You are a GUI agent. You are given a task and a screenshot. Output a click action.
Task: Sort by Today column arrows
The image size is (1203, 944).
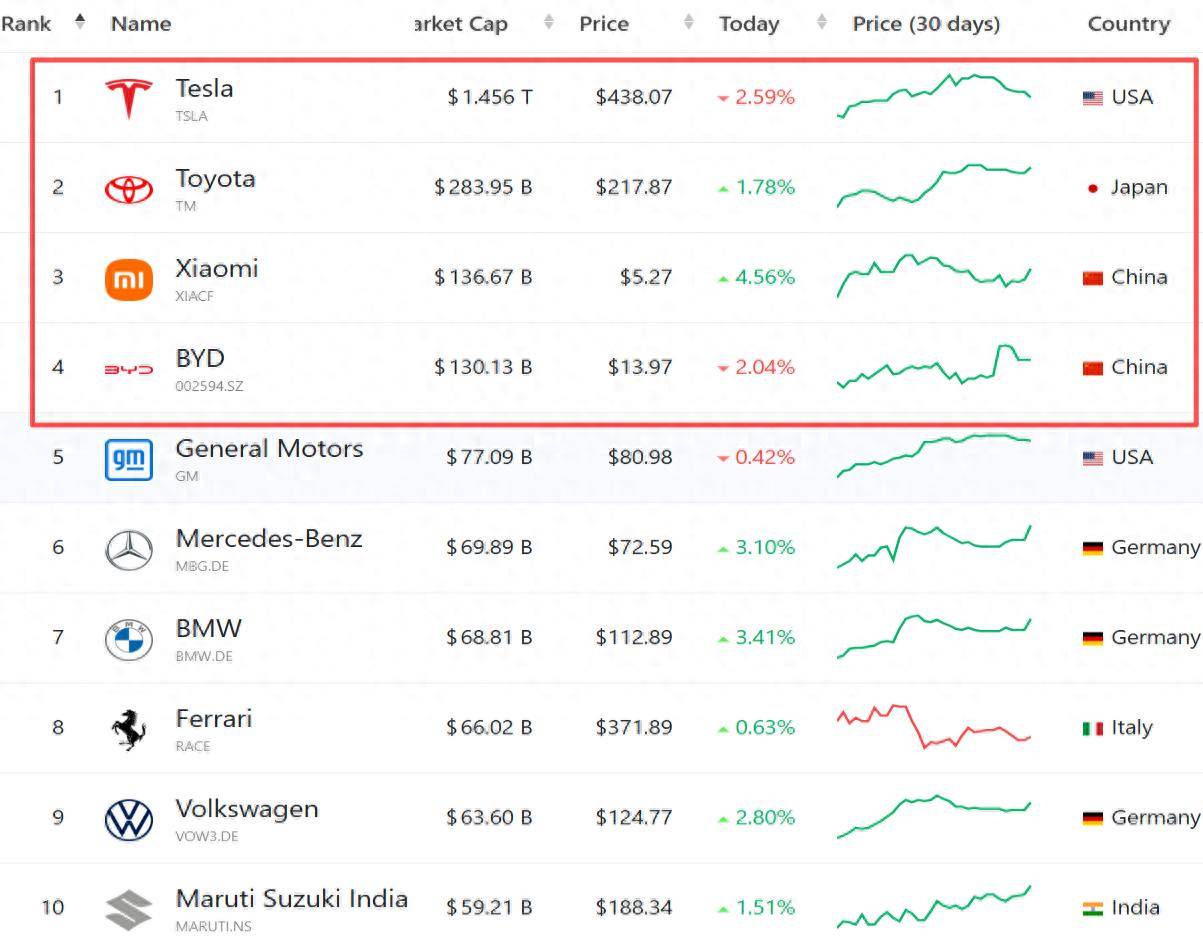tap(822, 22)
